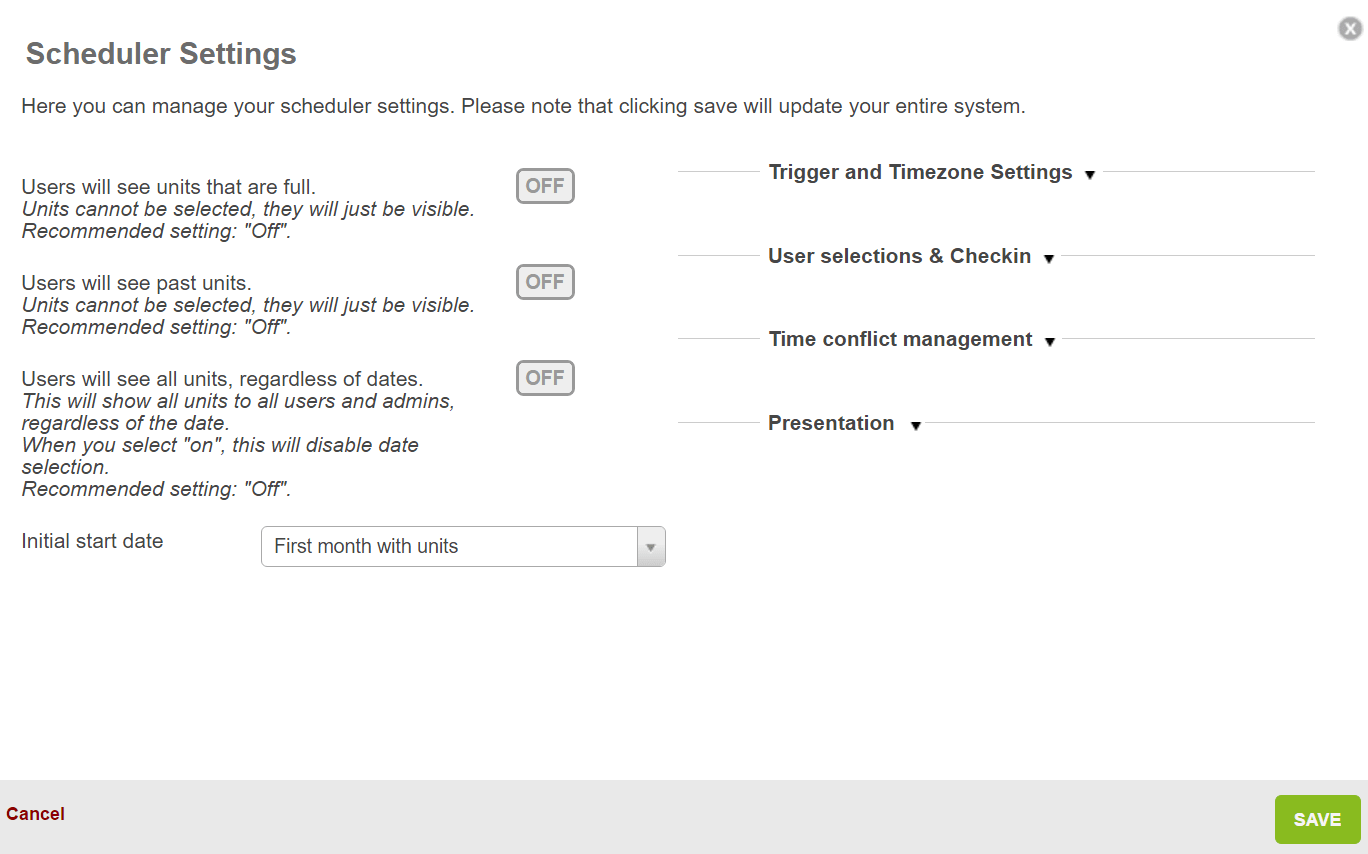Click the arrow next to Presentation
Screen dimensions: 1368x854
tap(915, 426)
